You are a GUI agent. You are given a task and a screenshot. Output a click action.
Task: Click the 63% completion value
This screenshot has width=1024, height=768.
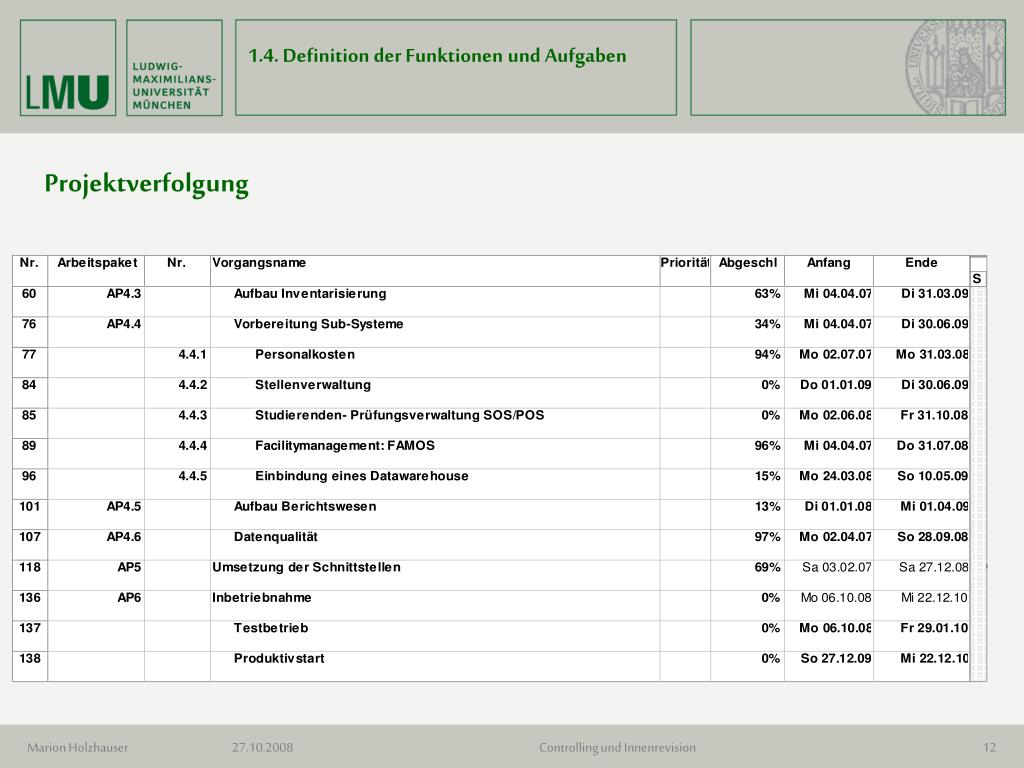(767, 294)
